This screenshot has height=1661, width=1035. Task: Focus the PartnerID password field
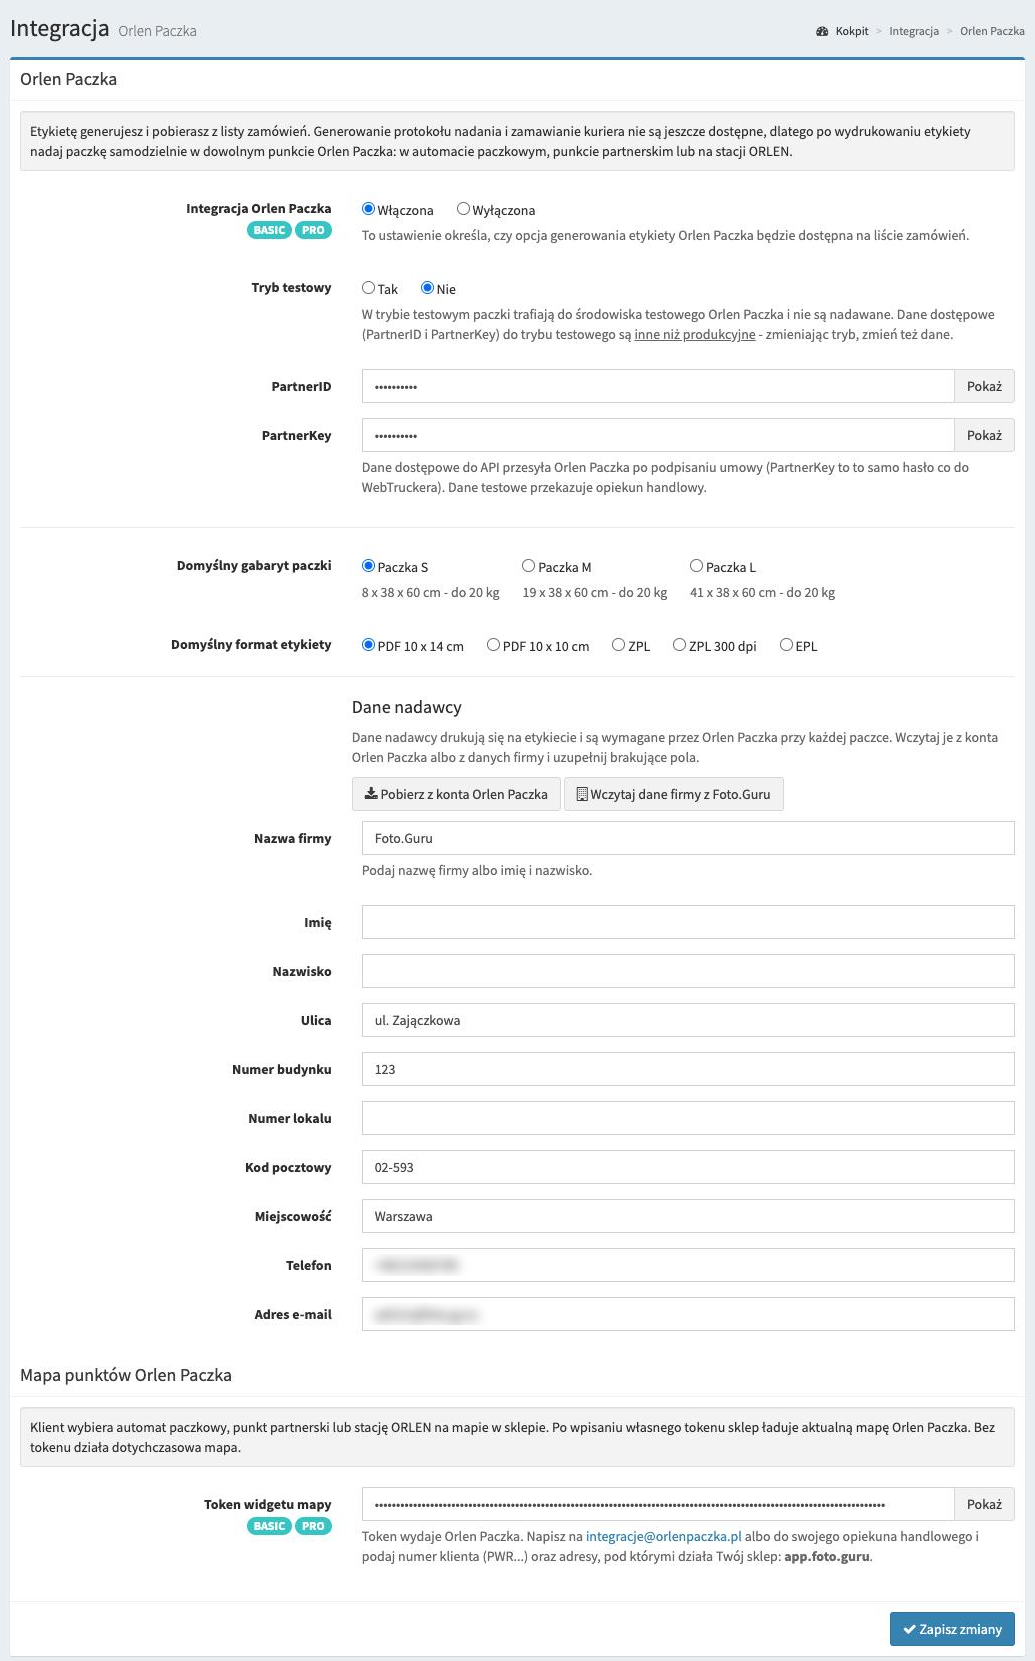coord(658,386)
